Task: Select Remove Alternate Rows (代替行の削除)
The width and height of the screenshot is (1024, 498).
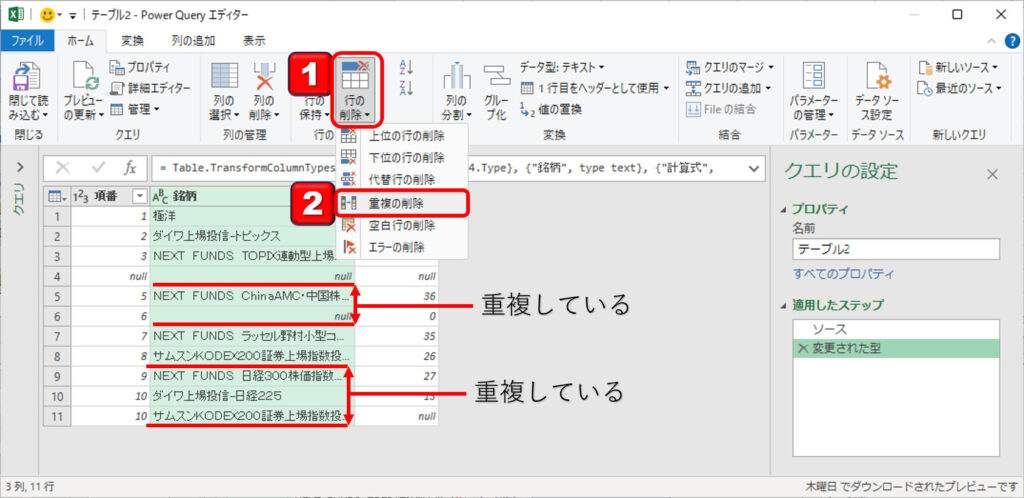Action: tap(402, 179)
